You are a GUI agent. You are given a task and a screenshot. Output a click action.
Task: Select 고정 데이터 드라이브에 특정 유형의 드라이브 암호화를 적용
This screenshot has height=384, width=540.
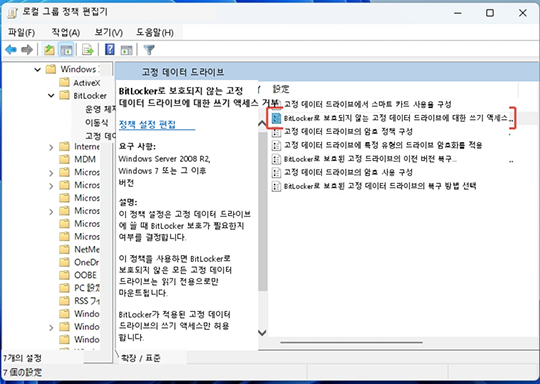[x=383, y=145]
